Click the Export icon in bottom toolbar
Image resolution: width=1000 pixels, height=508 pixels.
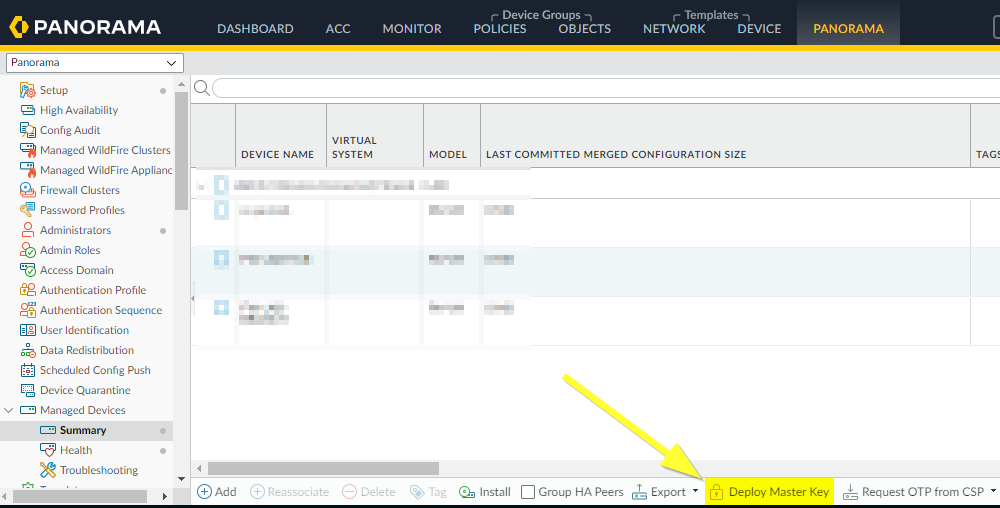pos(639,491)
